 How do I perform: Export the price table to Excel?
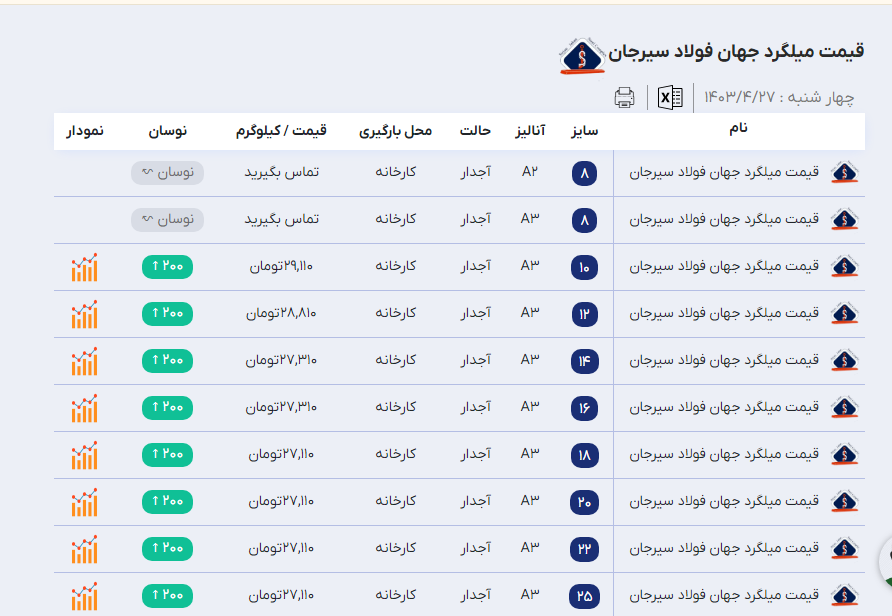click(x=670, y=97)
